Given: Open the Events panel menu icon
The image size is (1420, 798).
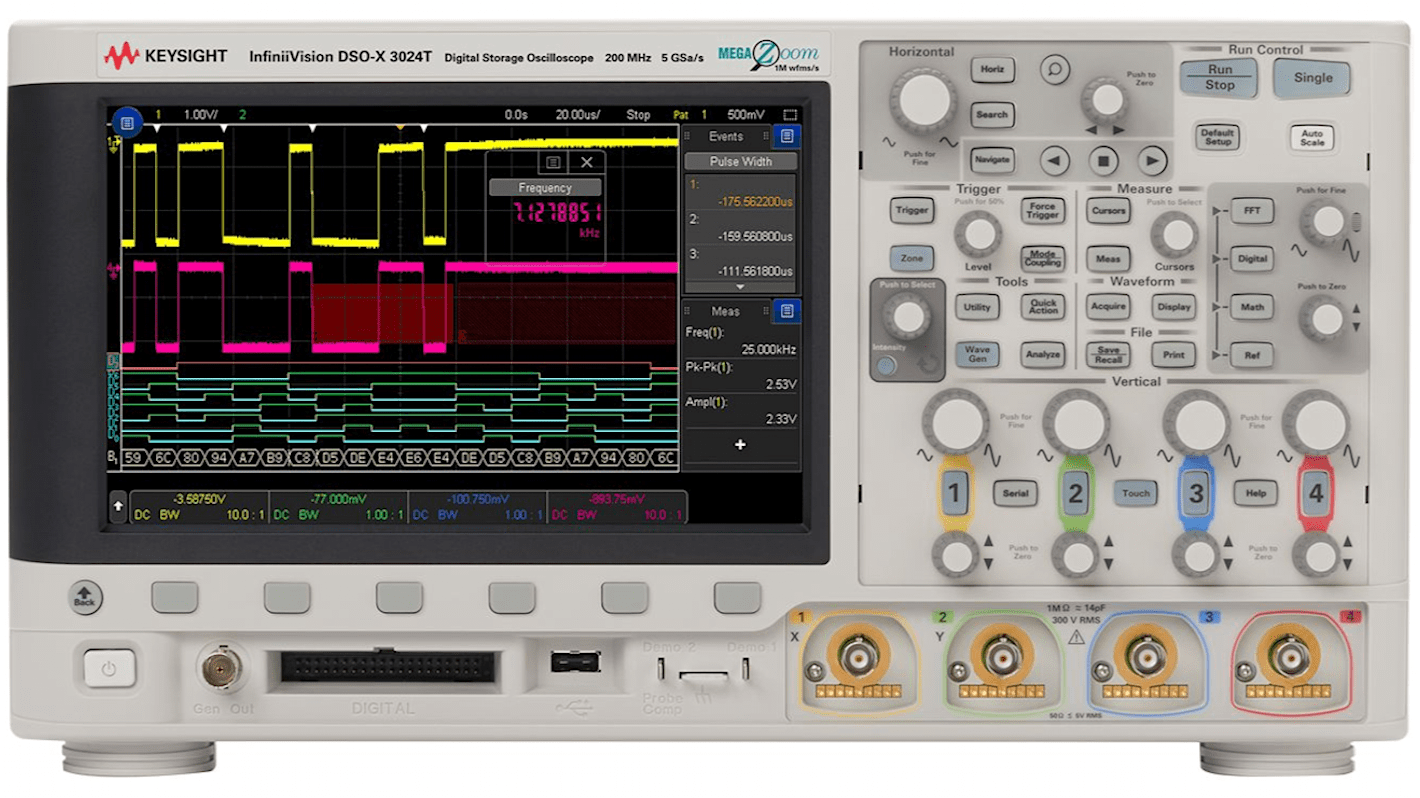Looking at the screenshot, I should coord(787,135).
